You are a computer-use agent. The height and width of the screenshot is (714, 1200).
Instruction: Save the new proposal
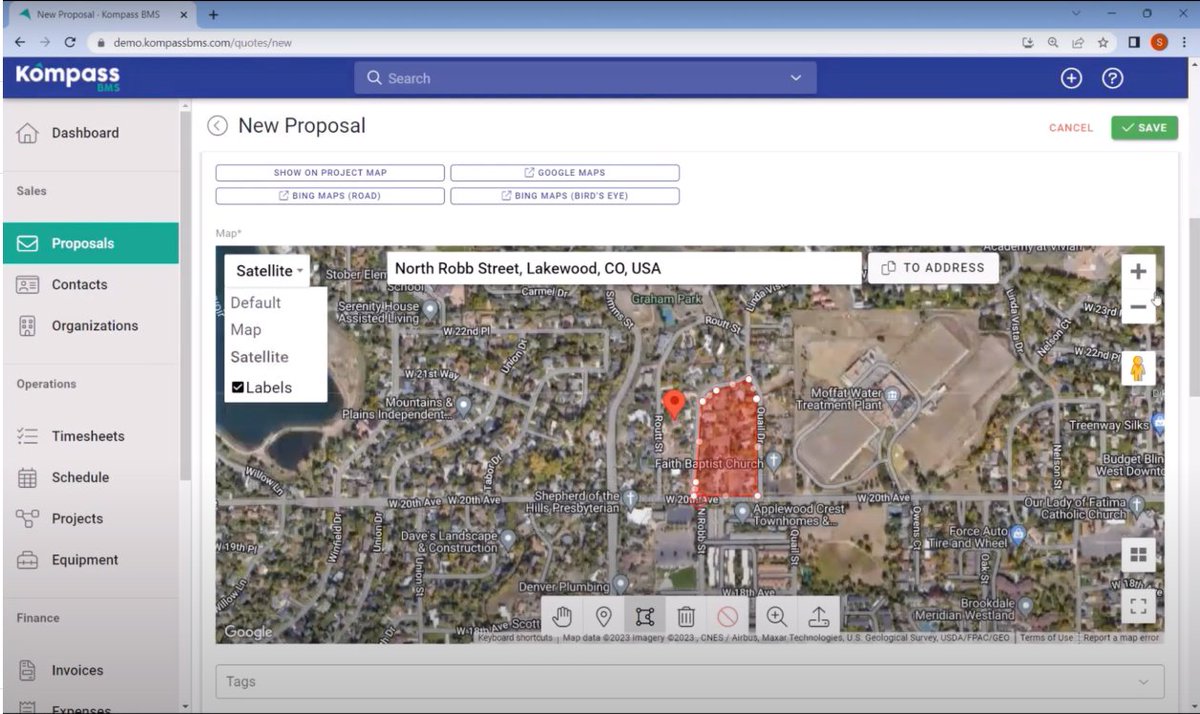[1143, 128]
